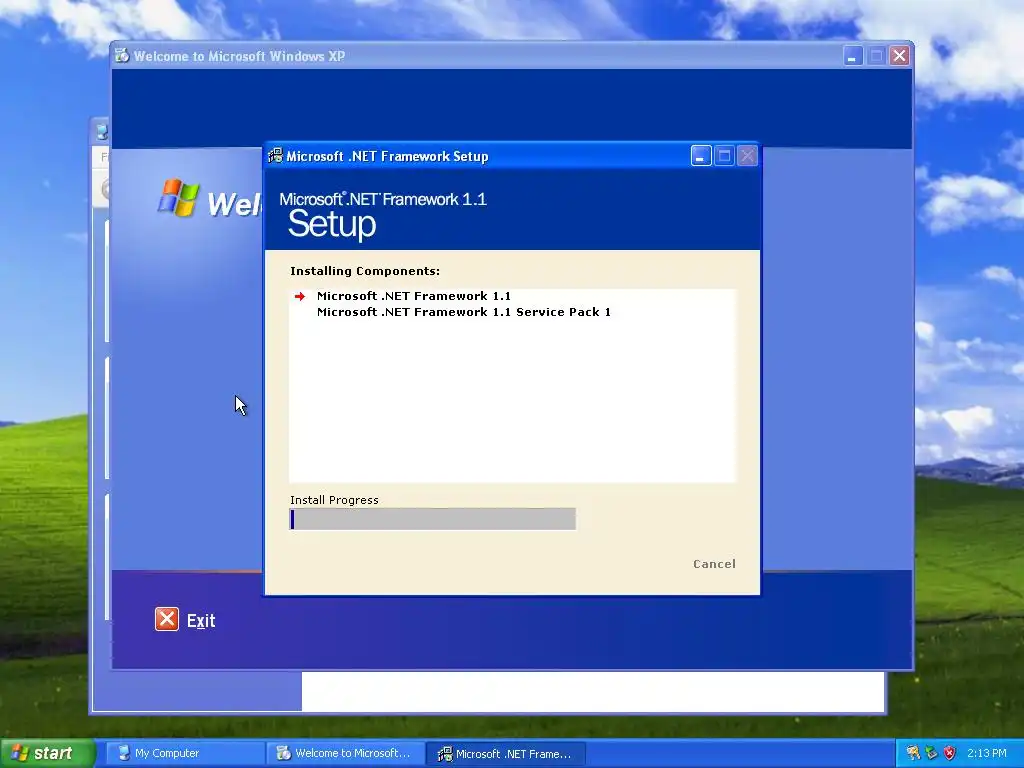Click the first system tray icon

coord(912,754)
